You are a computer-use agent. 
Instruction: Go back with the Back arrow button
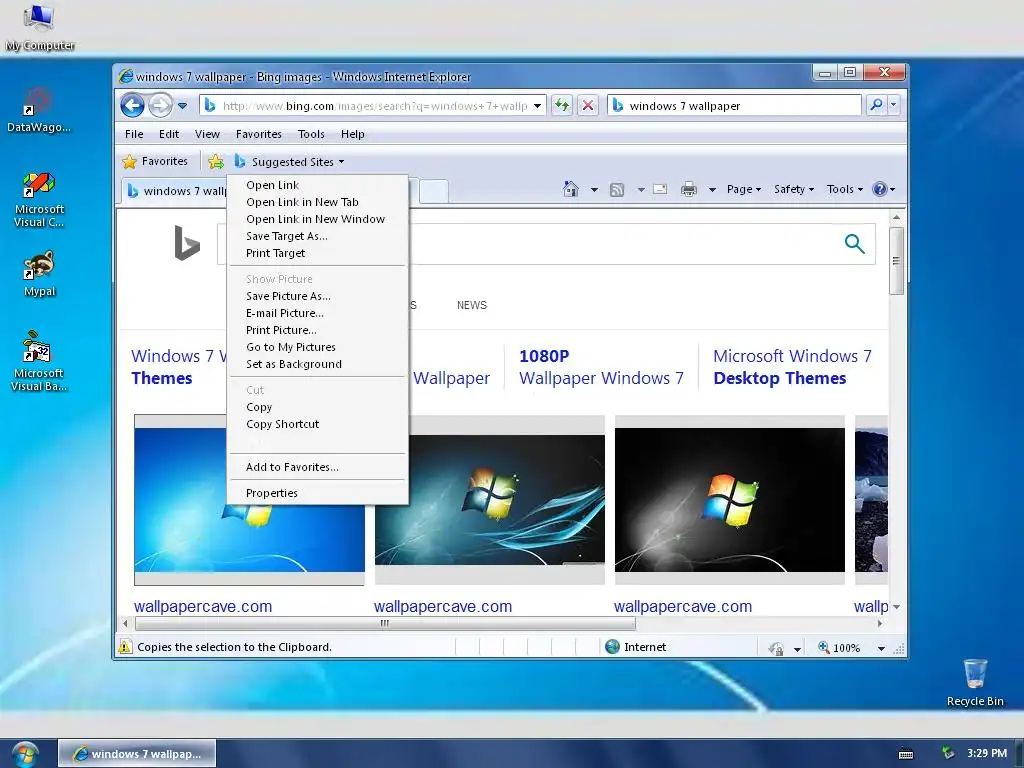pos(133,105)
